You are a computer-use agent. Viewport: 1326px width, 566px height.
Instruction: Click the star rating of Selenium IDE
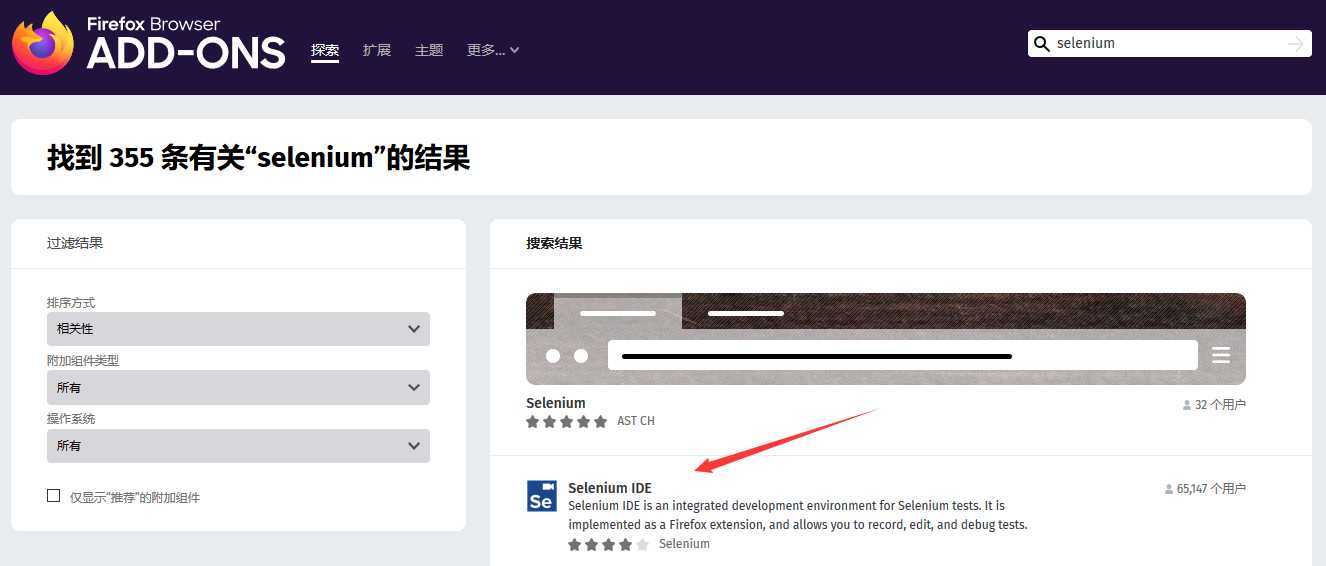609,545
